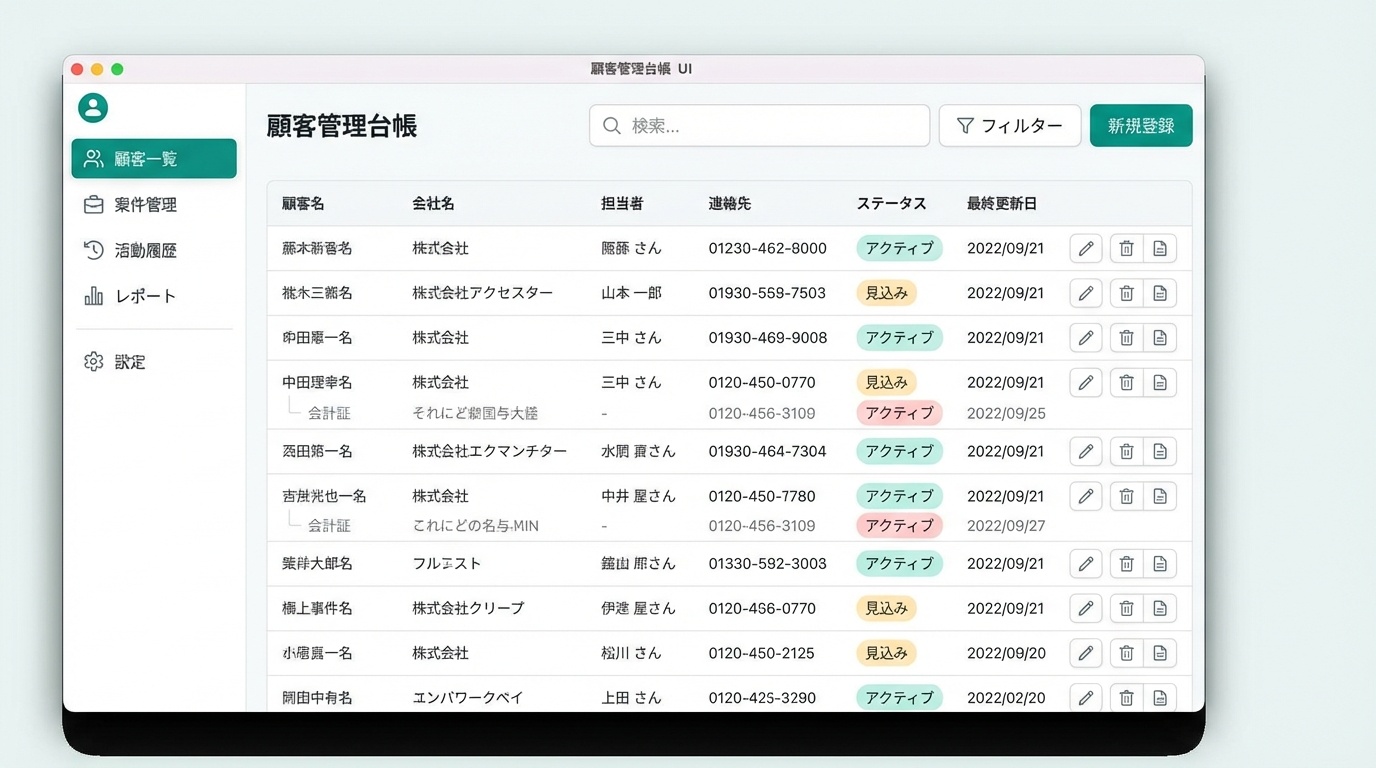Open 活動履歴 from the sidebar

coord(145,251)
